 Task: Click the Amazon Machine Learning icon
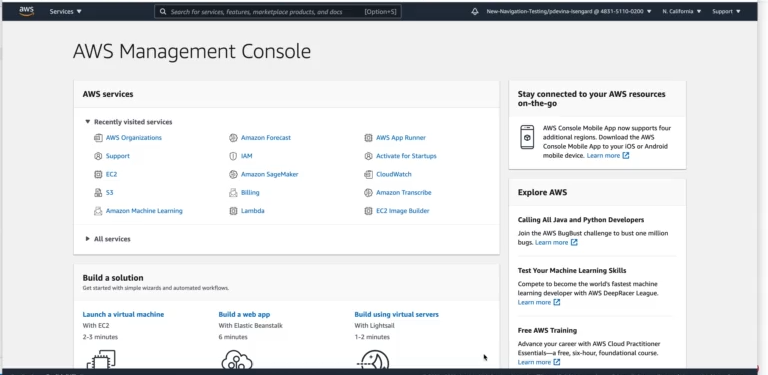[97, 211]
